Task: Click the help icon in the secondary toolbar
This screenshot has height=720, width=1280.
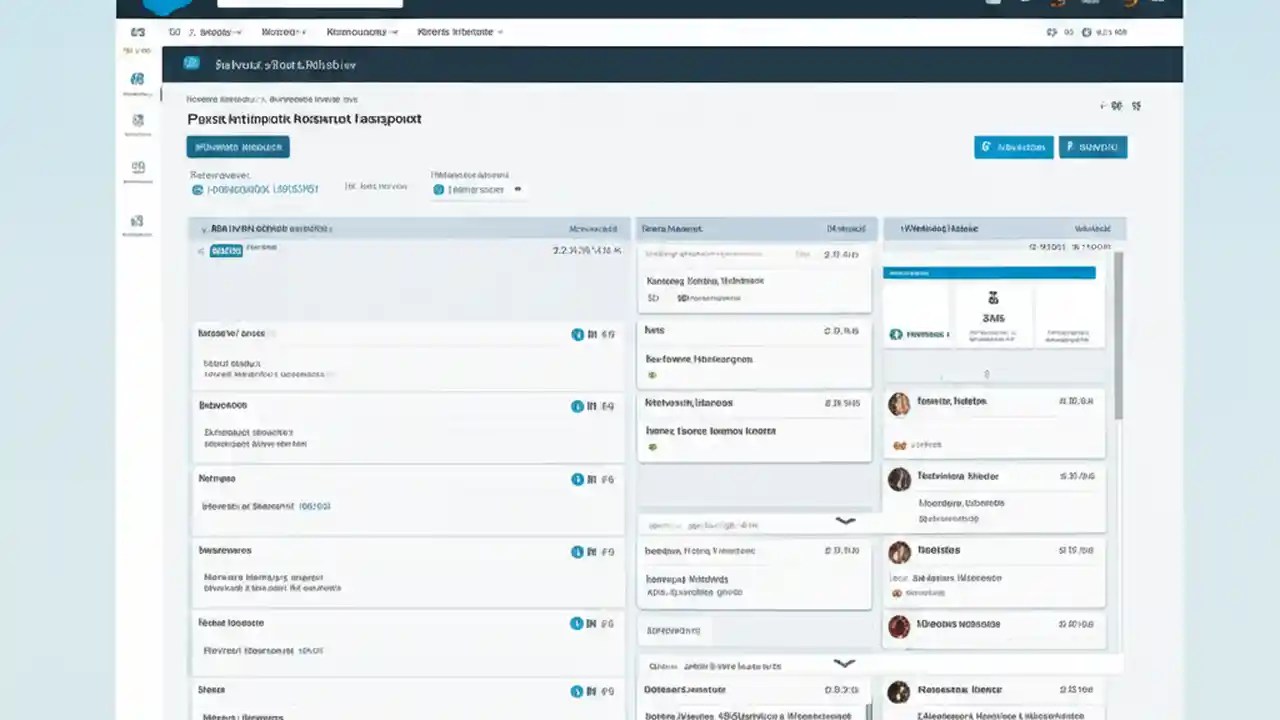Action: [x=1084, y=31]
